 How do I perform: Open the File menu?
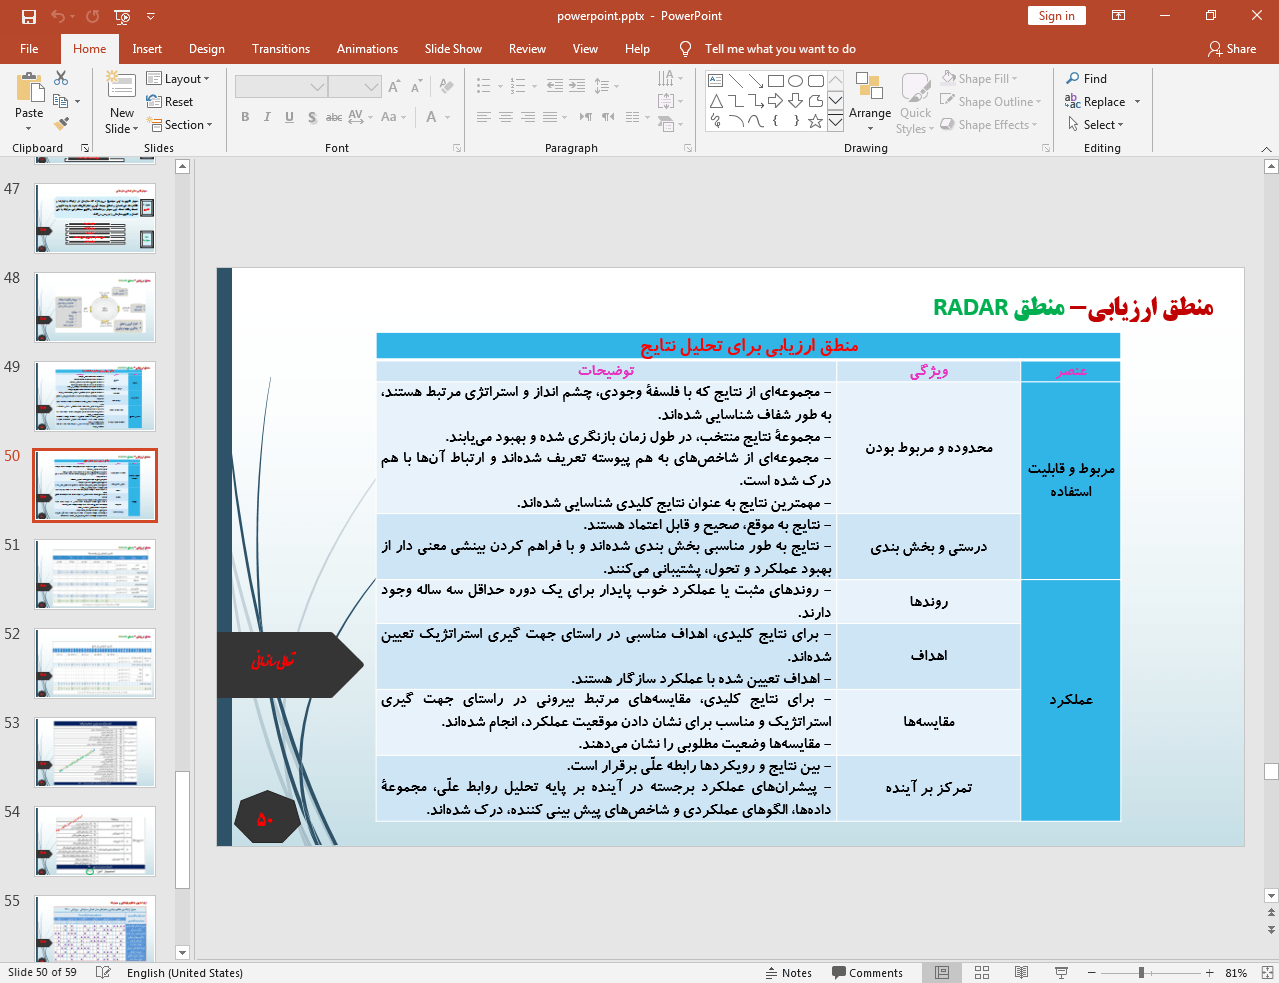(29, 49)
